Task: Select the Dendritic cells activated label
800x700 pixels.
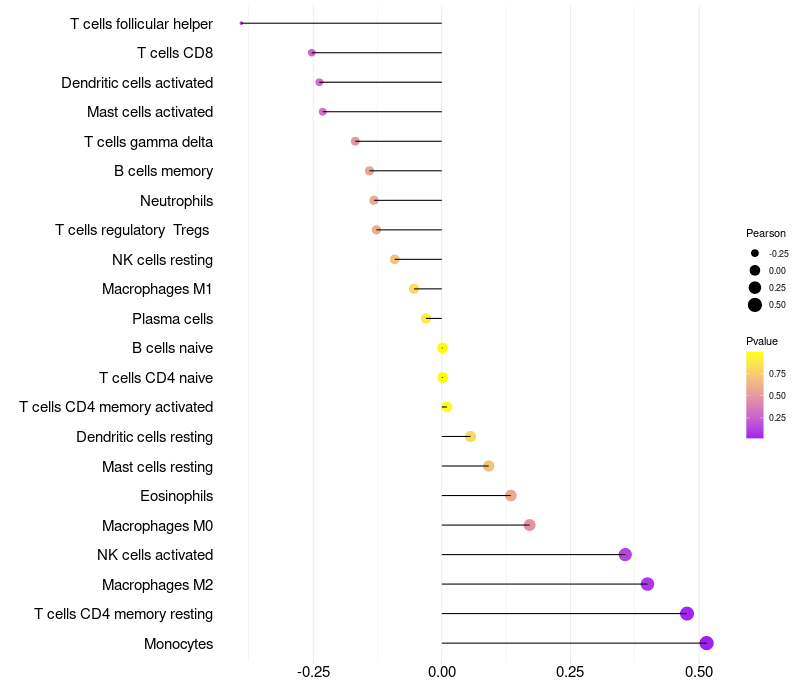Action: [137, 82]
